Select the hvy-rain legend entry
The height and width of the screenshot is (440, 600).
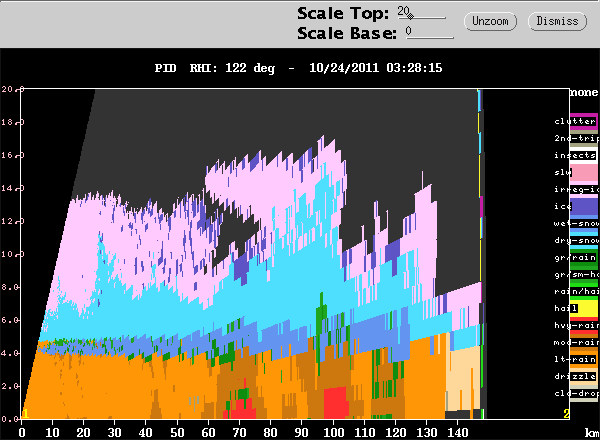575,325
